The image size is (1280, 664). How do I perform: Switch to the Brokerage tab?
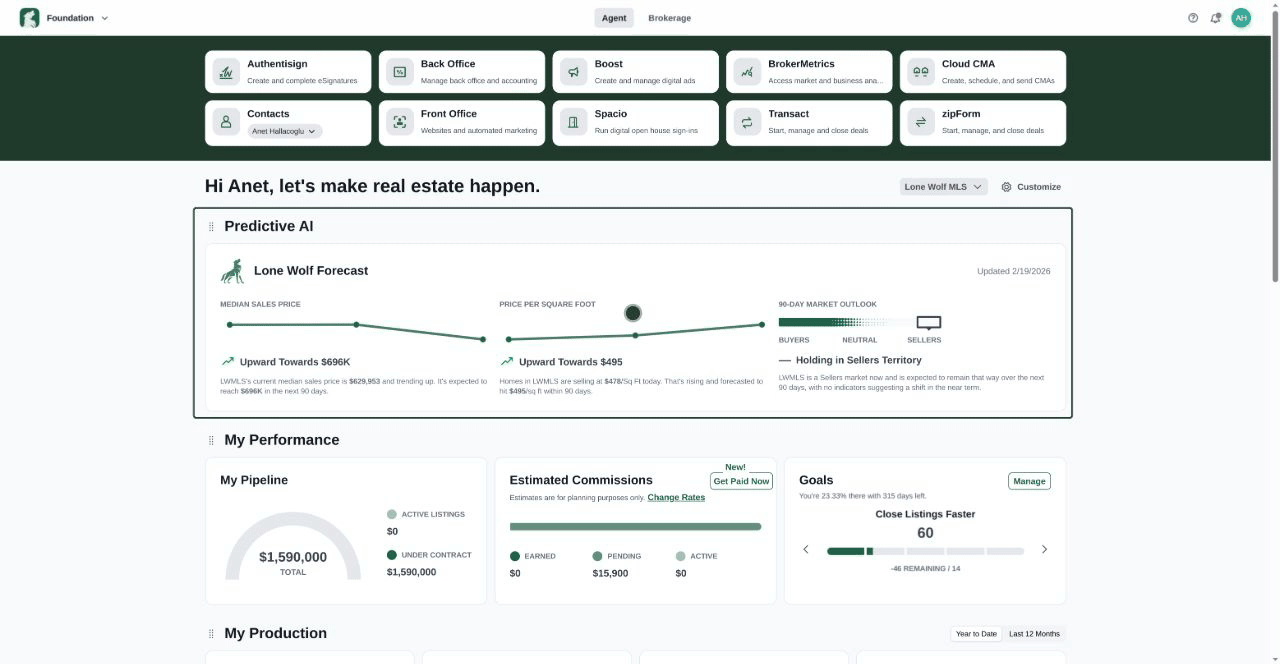tap(669, 18)
